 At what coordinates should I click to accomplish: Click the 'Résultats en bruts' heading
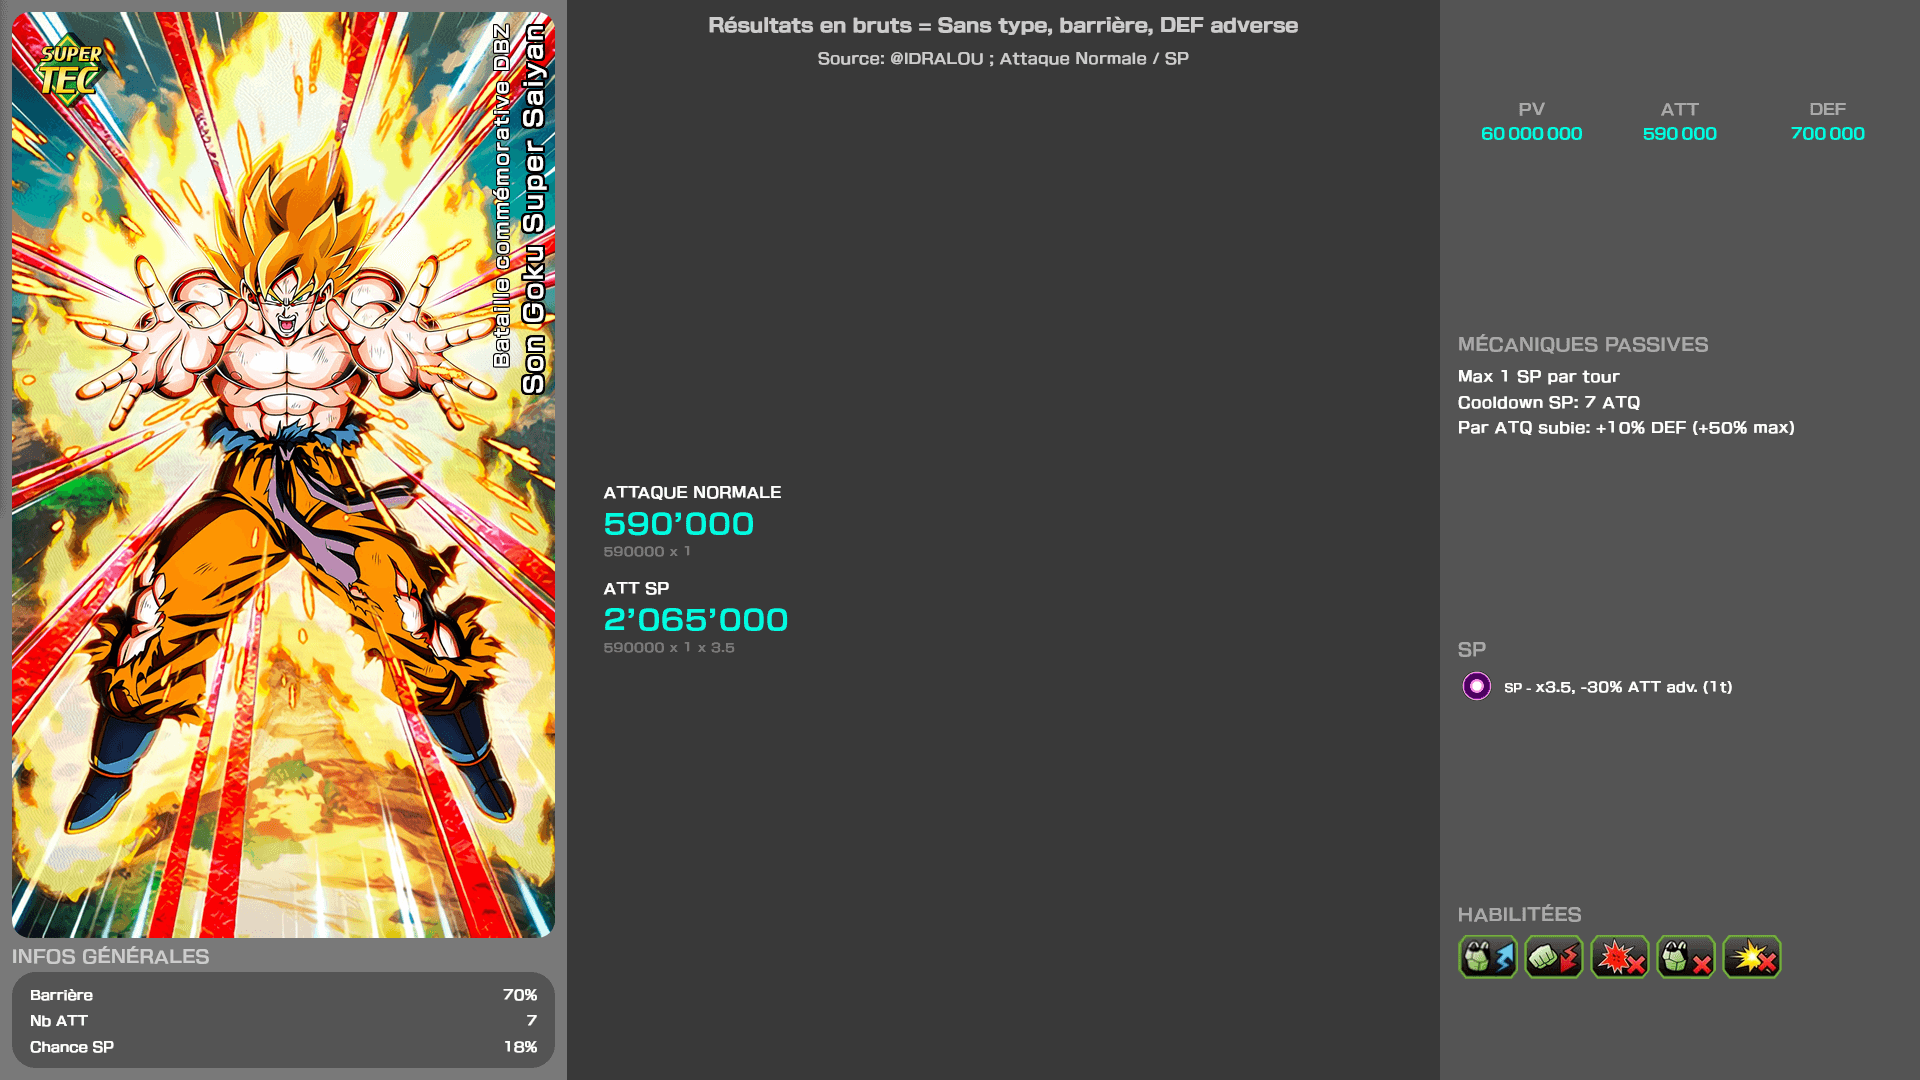[1003, 25]
